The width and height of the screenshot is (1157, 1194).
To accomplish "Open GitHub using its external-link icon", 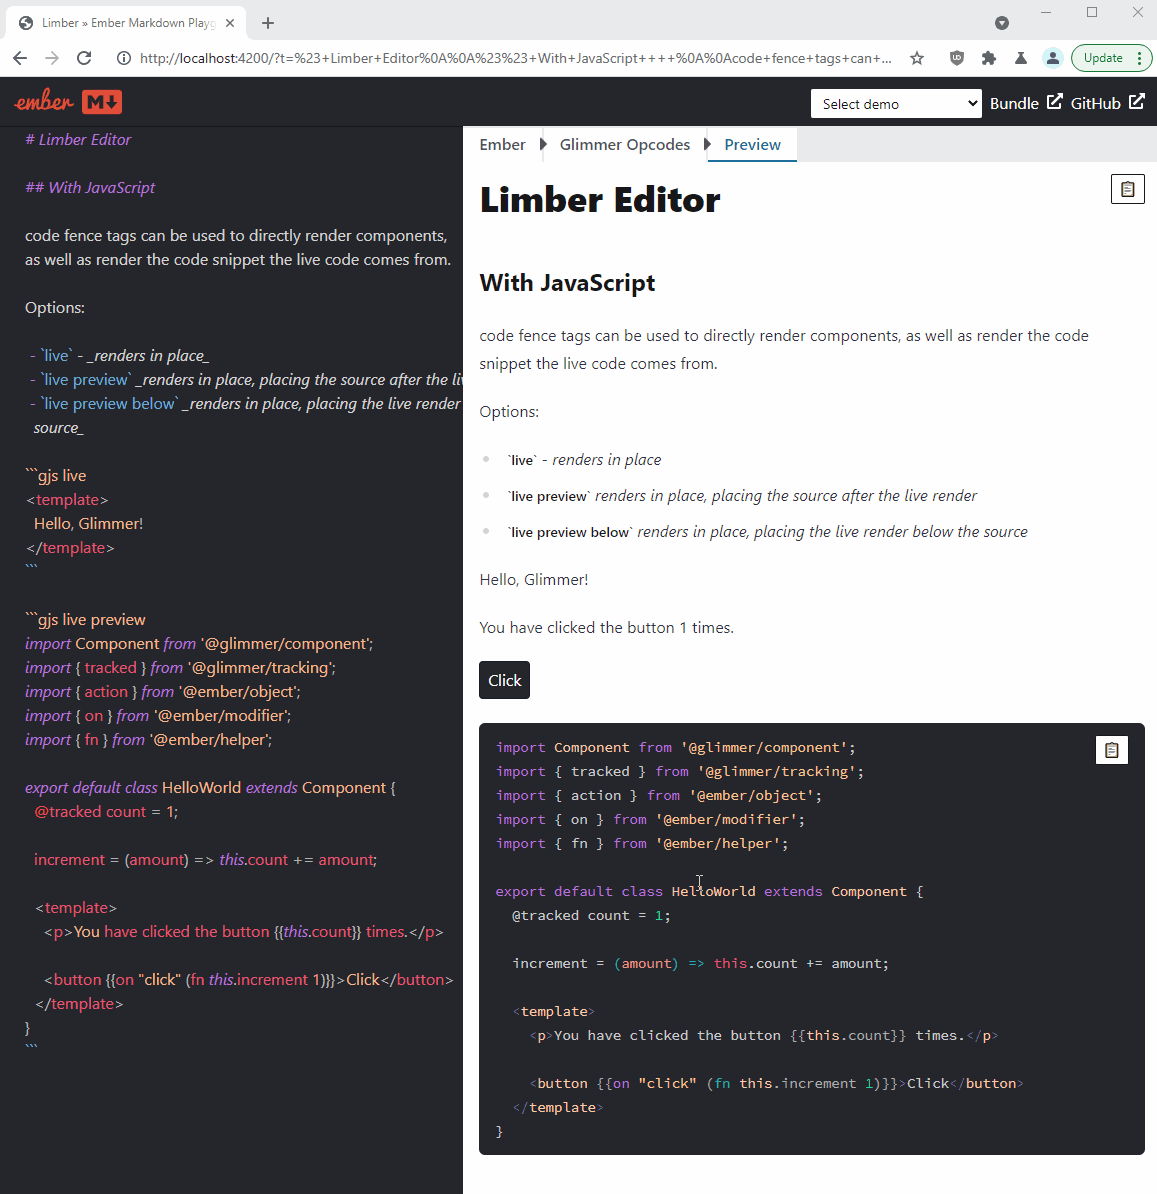I will click(x=1138, y=101).
